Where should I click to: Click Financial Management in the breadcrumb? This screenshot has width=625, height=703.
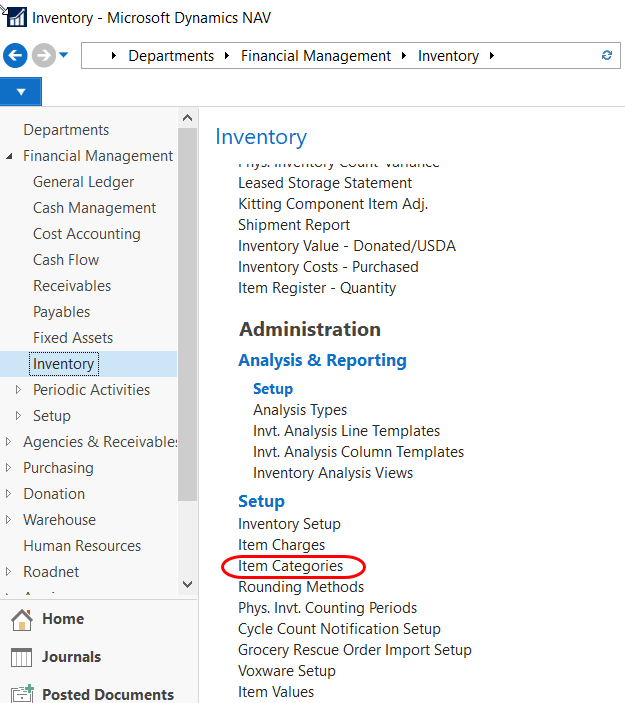(316, 56)
